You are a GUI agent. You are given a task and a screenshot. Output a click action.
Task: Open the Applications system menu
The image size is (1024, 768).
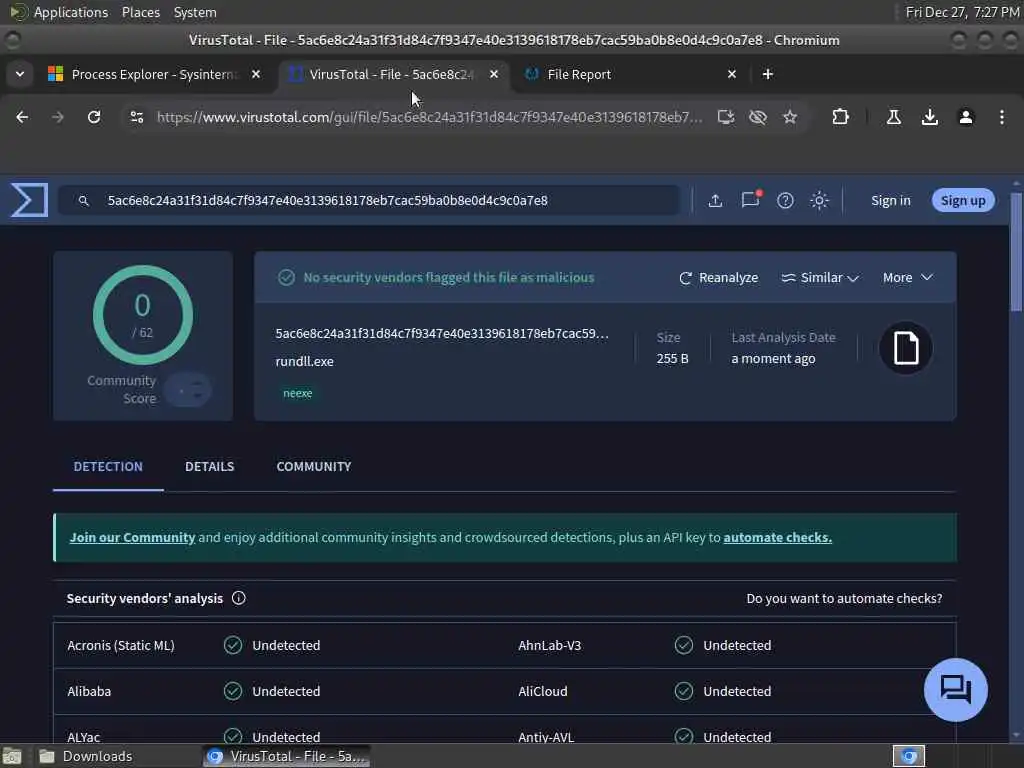tap(71, 12)
